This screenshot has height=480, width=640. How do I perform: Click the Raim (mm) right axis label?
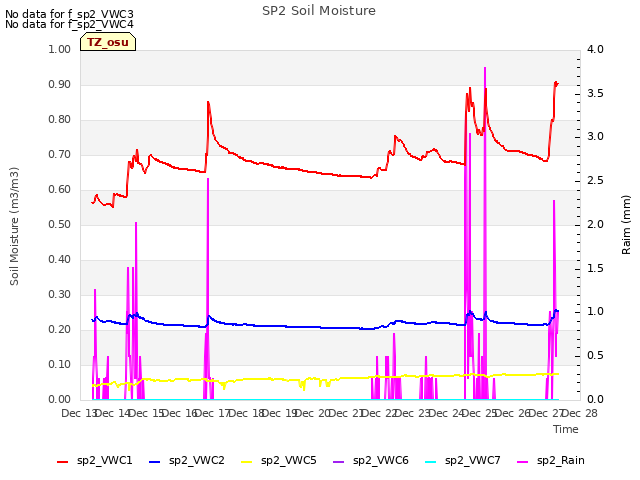coord(626,225)
